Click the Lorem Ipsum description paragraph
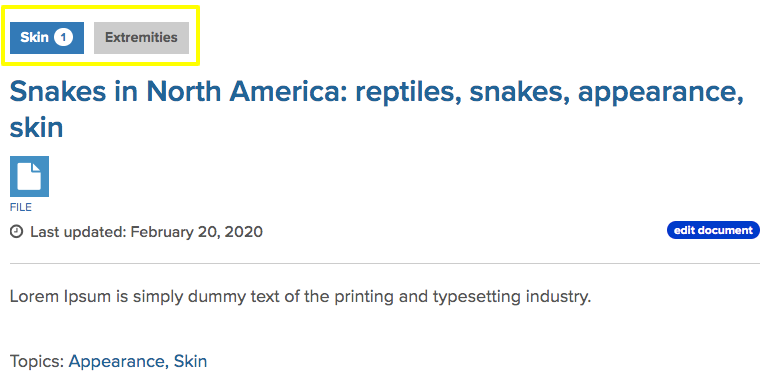The image size is (776, 386). (300, 297)
